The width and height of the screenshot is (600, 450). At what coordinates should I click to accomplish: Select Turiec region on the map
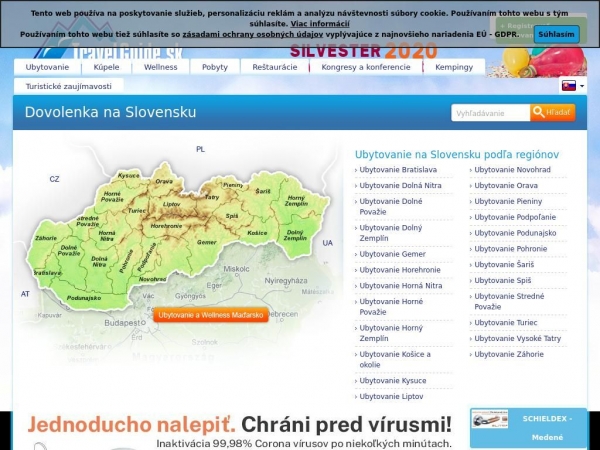[x=137, y=210]
